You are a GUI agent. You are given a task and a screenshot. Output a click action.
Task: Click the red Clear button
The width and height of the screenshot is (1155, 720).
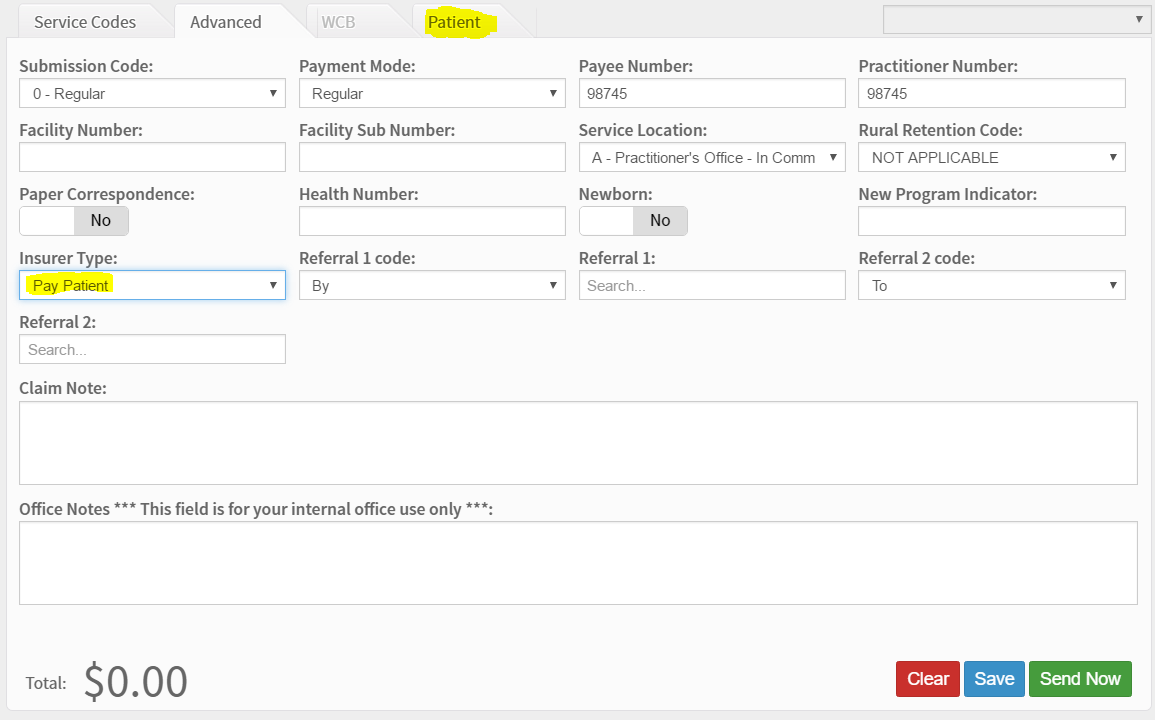pos(927,679)
